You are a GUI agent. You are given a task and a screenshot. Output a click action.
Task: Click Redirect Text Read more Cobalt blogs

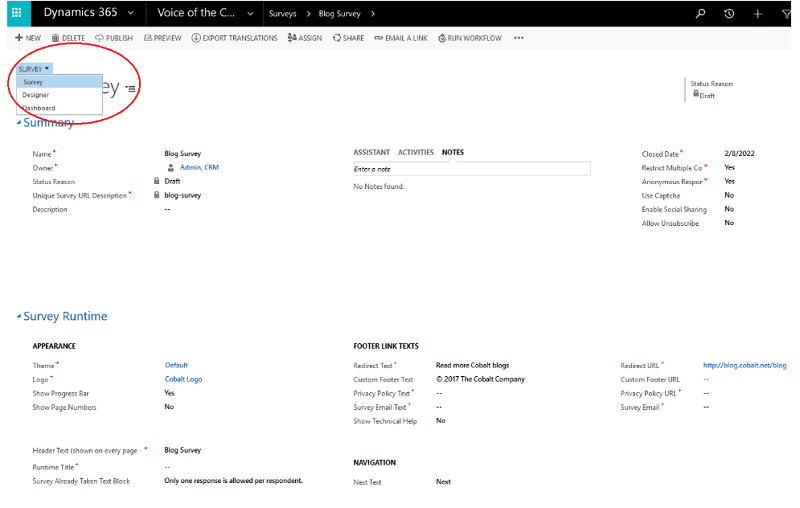click(472, 365)
